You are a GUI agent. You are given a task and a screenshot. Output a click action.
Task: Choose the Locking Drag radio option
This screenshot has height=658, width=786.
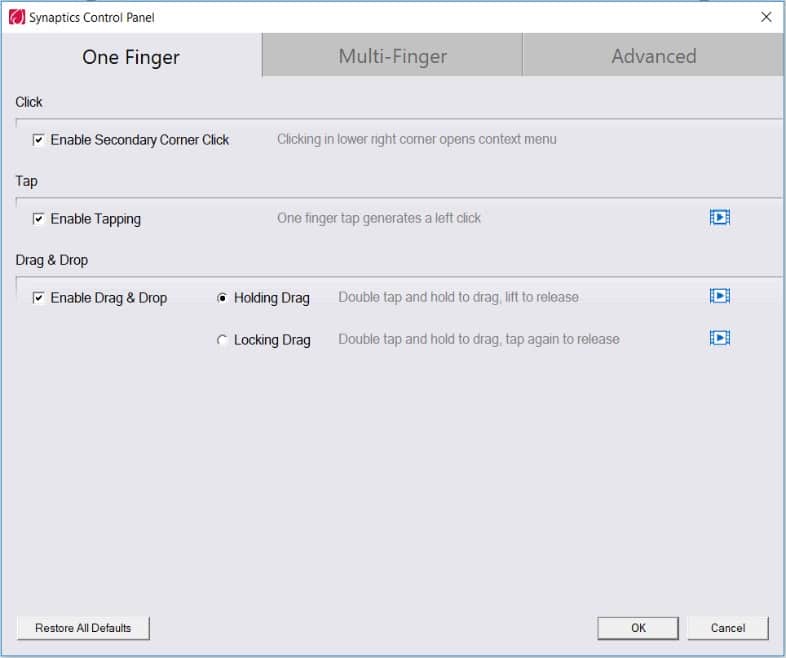click(222, 340)
